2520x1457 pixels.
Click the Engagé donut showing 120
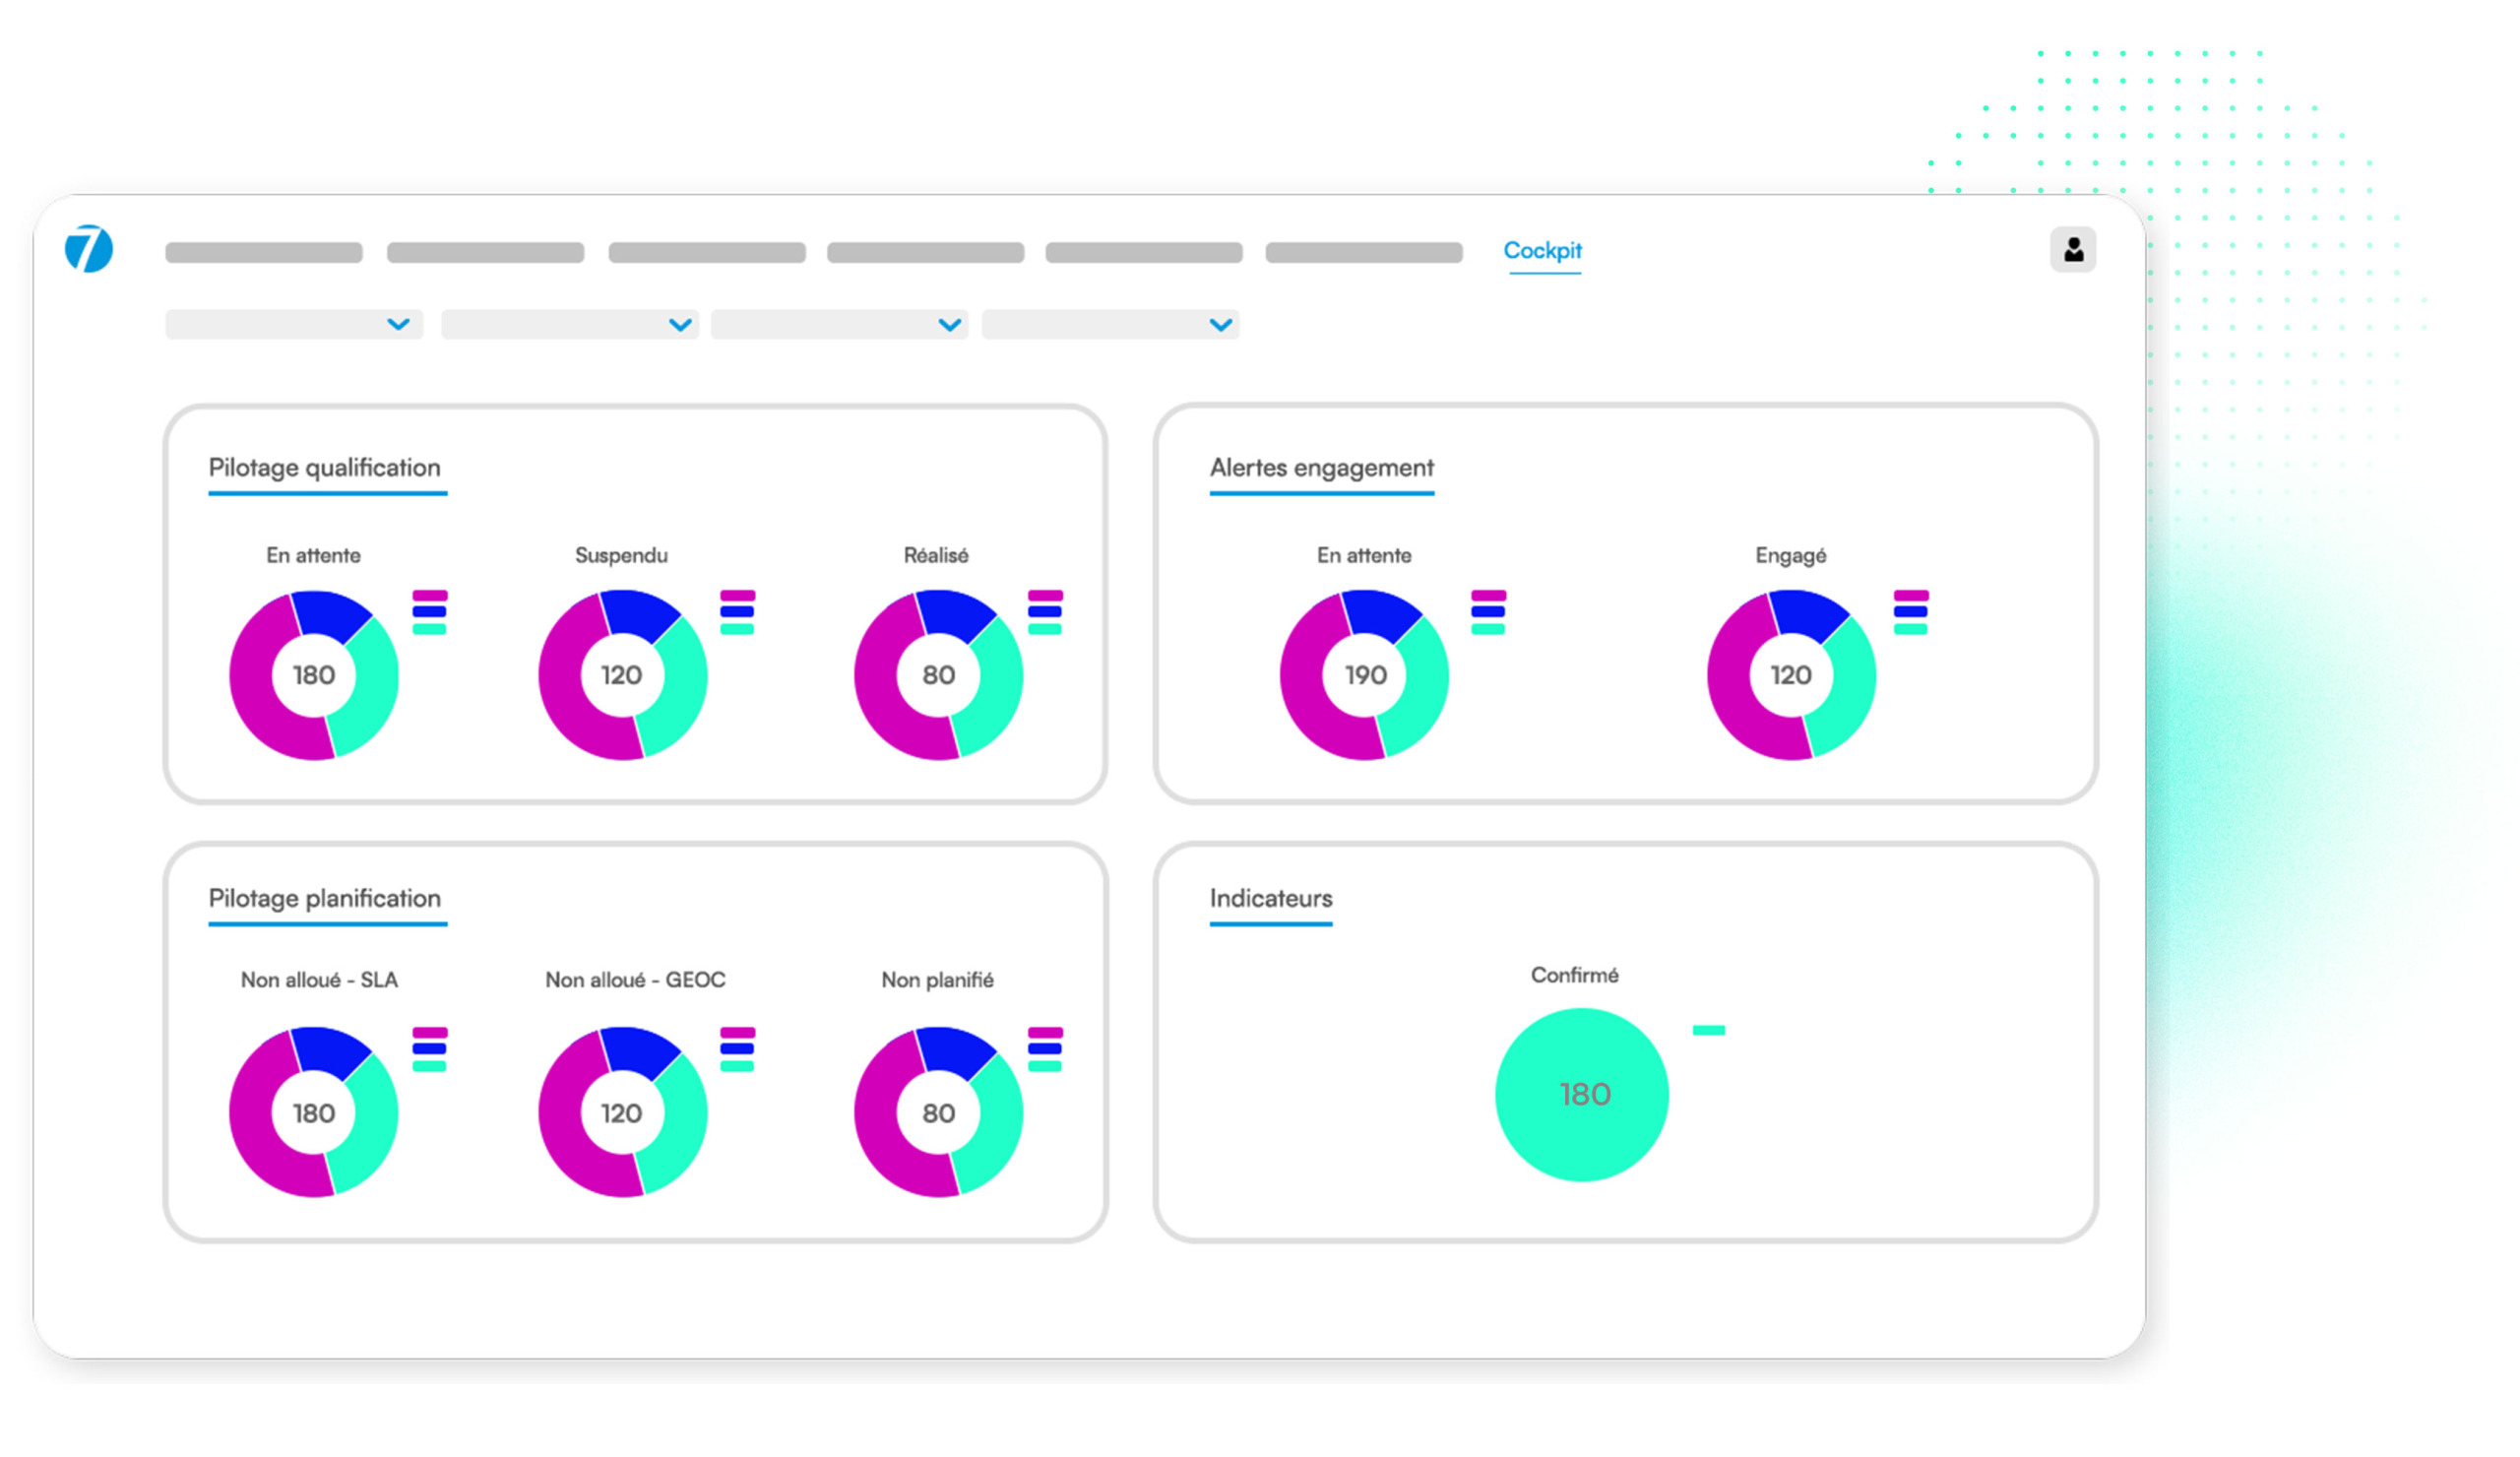(1791, 675)
